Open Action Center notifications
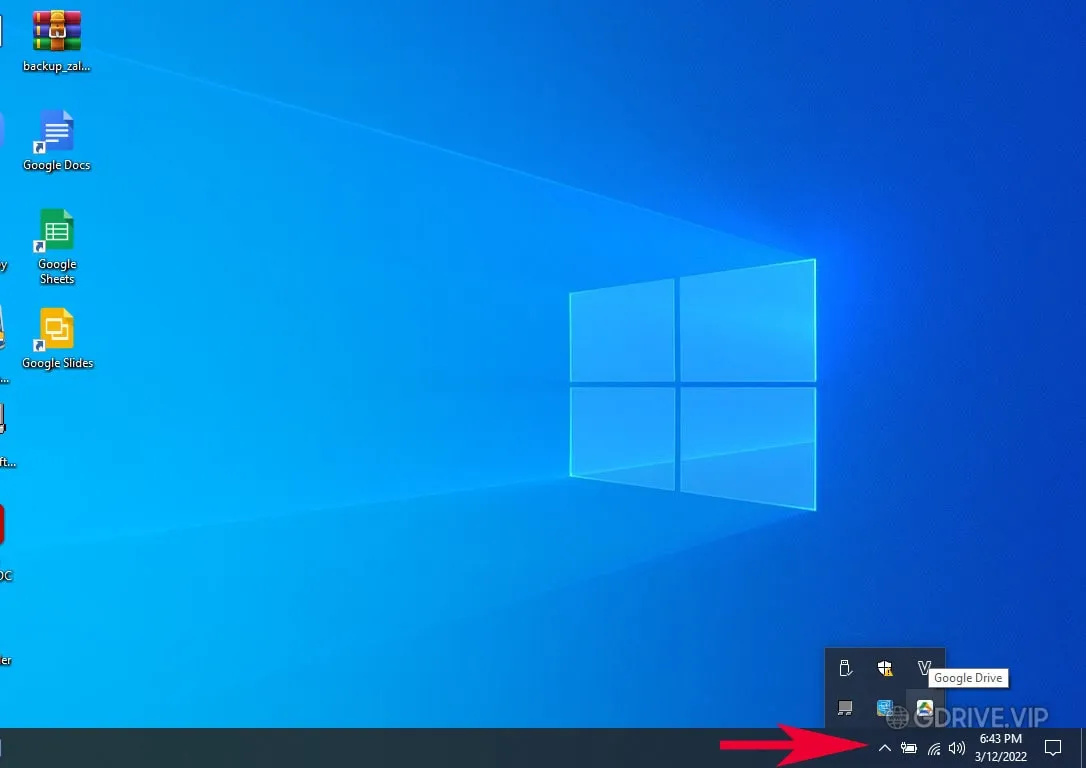Image resolution: width=1086 pixels, height=768 pixels. click(x=1052, y=747)
